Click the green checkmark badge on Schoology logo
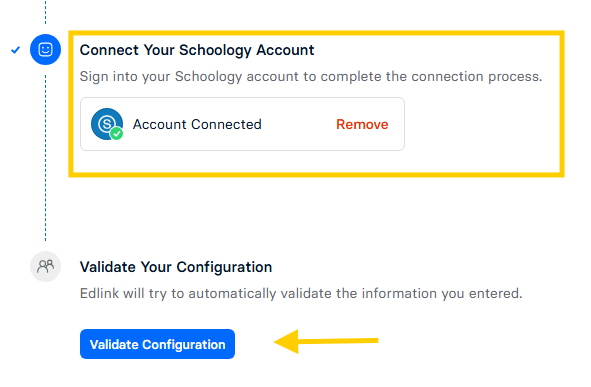 [117, 133]
